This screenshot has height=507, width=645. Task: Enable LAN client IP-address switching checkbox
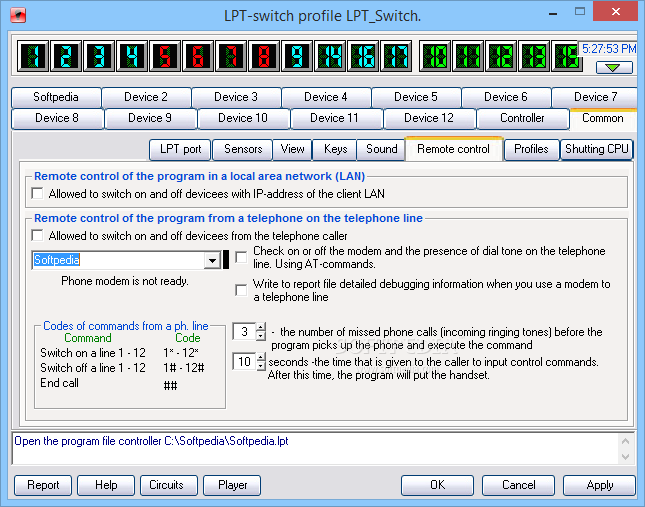pyautogui.click(x=37, y=193)
